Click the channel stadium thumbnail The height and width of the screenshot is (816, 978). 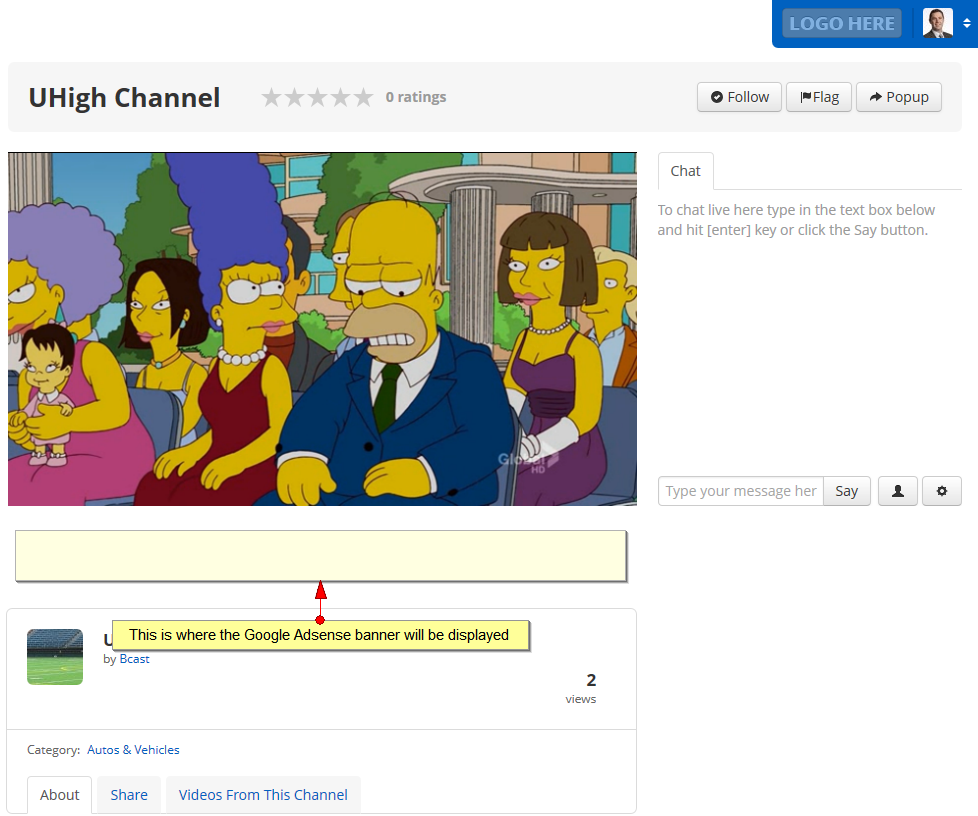coord(55,657)
